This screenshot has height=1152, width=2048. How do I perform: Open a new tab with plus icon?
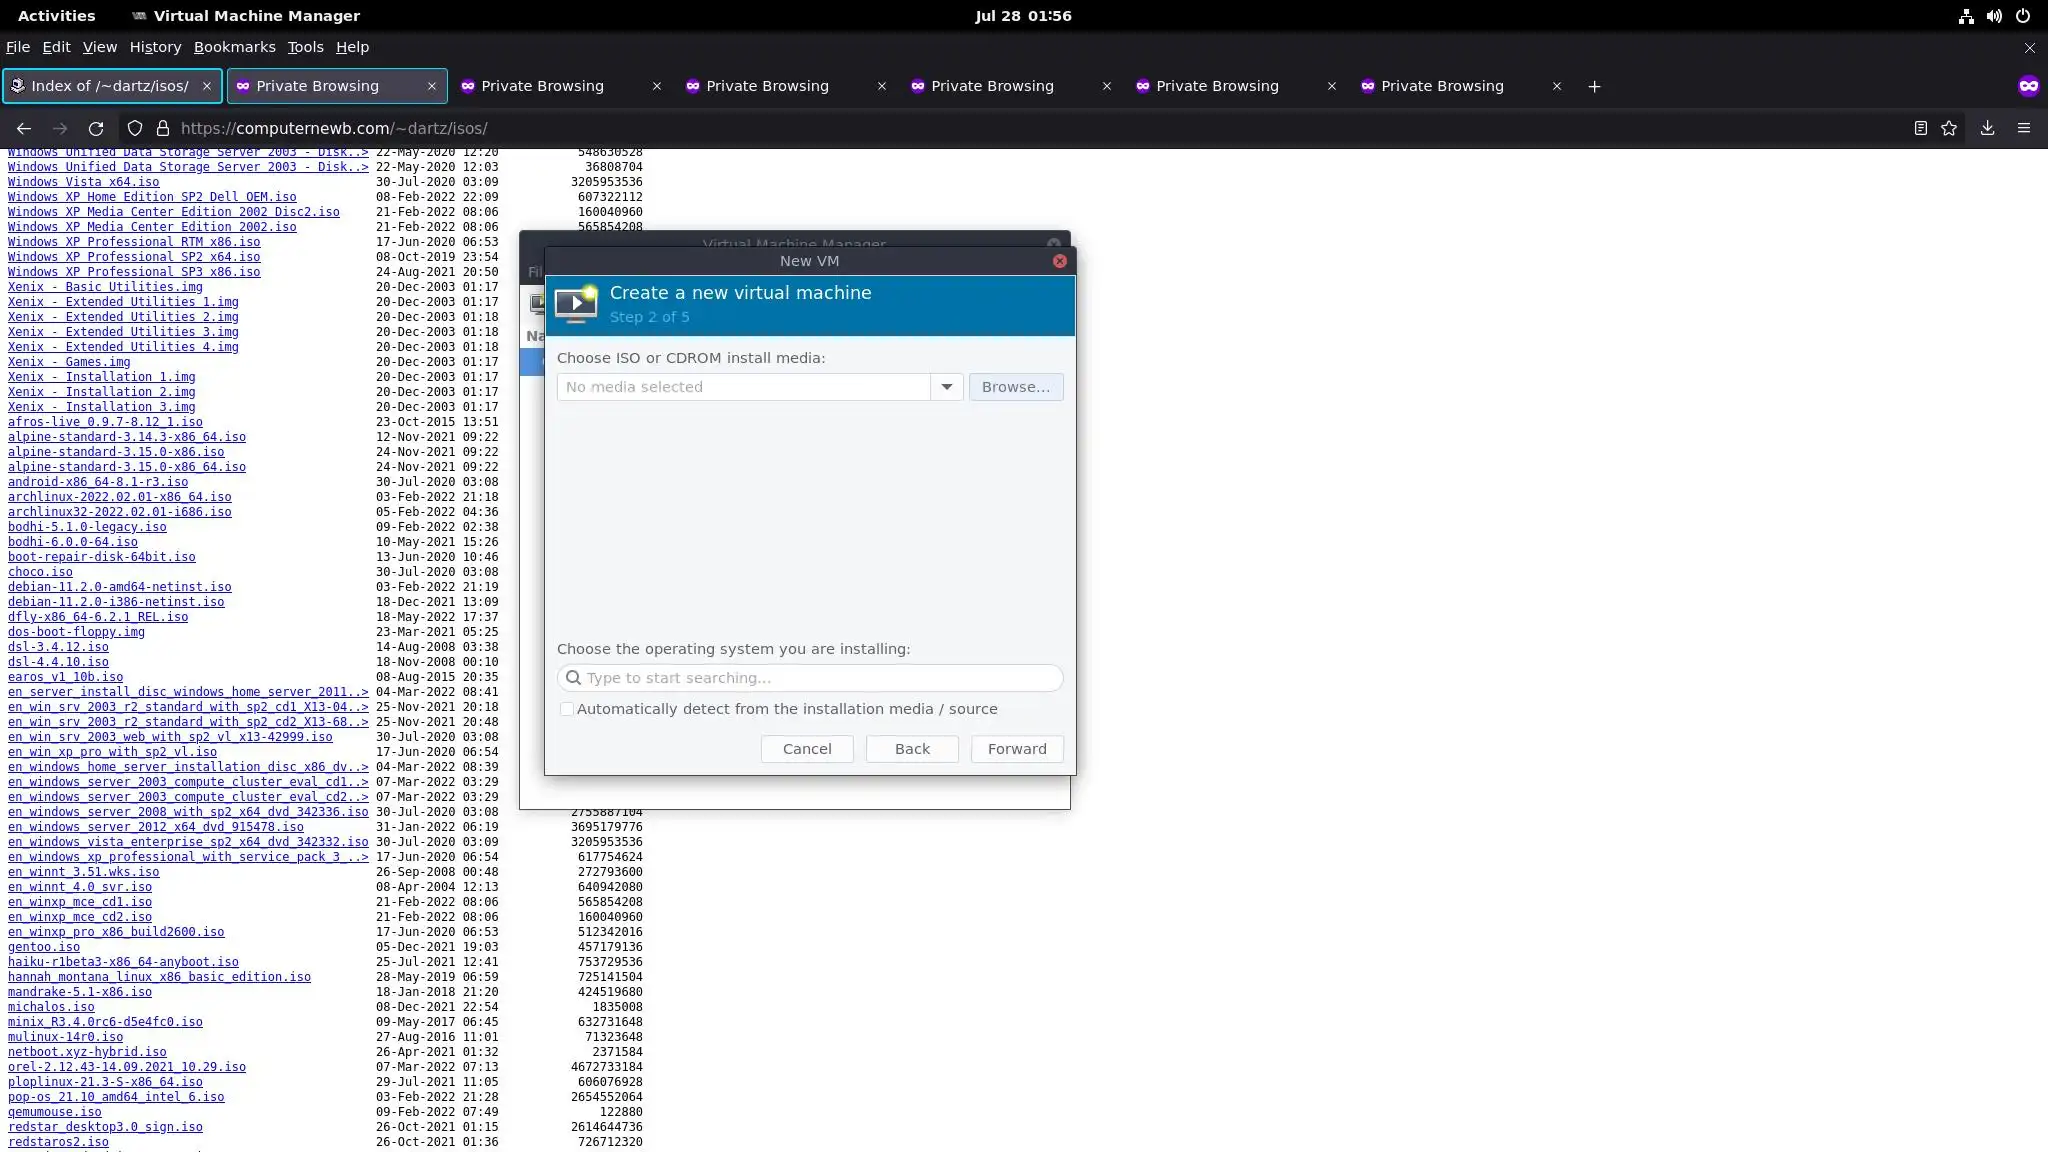(1594, 86)
